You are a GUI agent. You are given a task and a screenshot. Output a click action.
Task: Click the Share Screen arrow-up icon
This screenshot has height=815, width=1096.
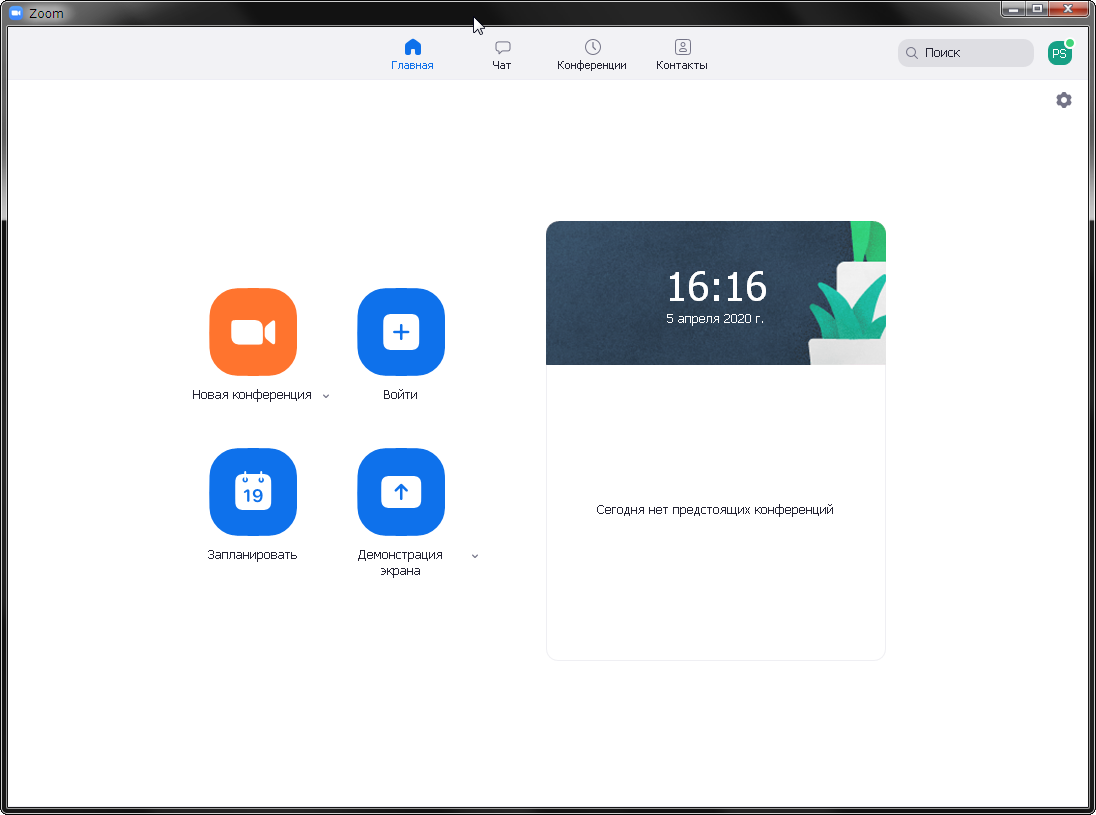401,492
